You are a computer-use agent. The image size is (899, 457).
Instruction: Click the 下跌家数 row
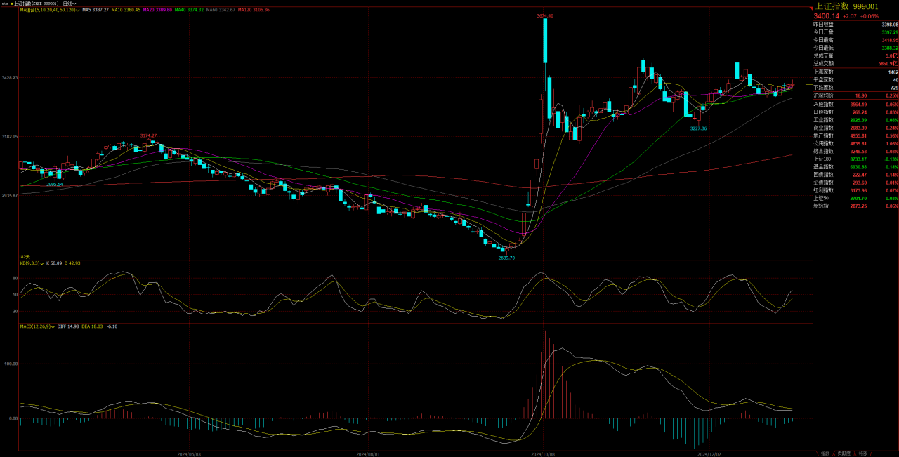coord(854,87)
